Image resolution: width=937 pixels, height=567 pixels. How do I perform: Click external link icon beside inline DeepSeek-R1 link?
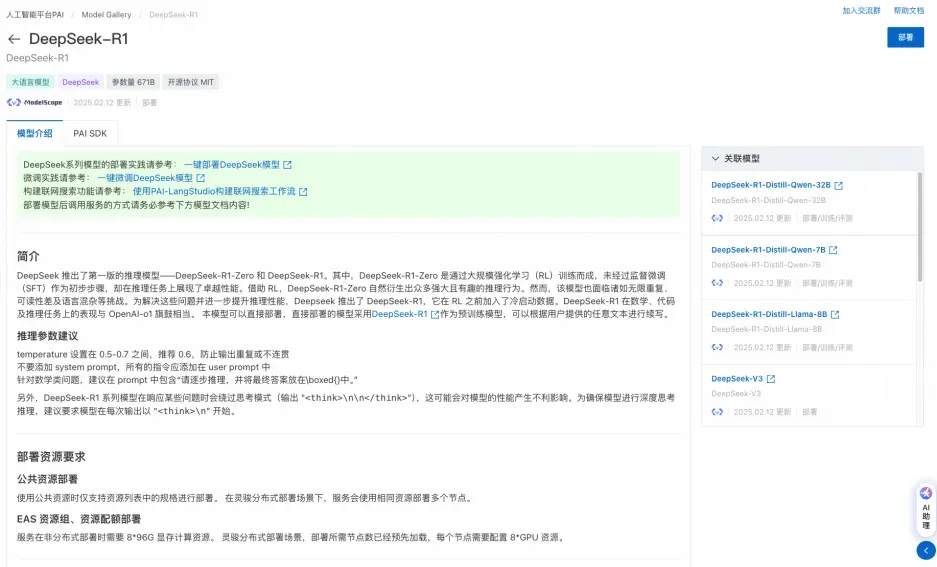click(435, 314)
